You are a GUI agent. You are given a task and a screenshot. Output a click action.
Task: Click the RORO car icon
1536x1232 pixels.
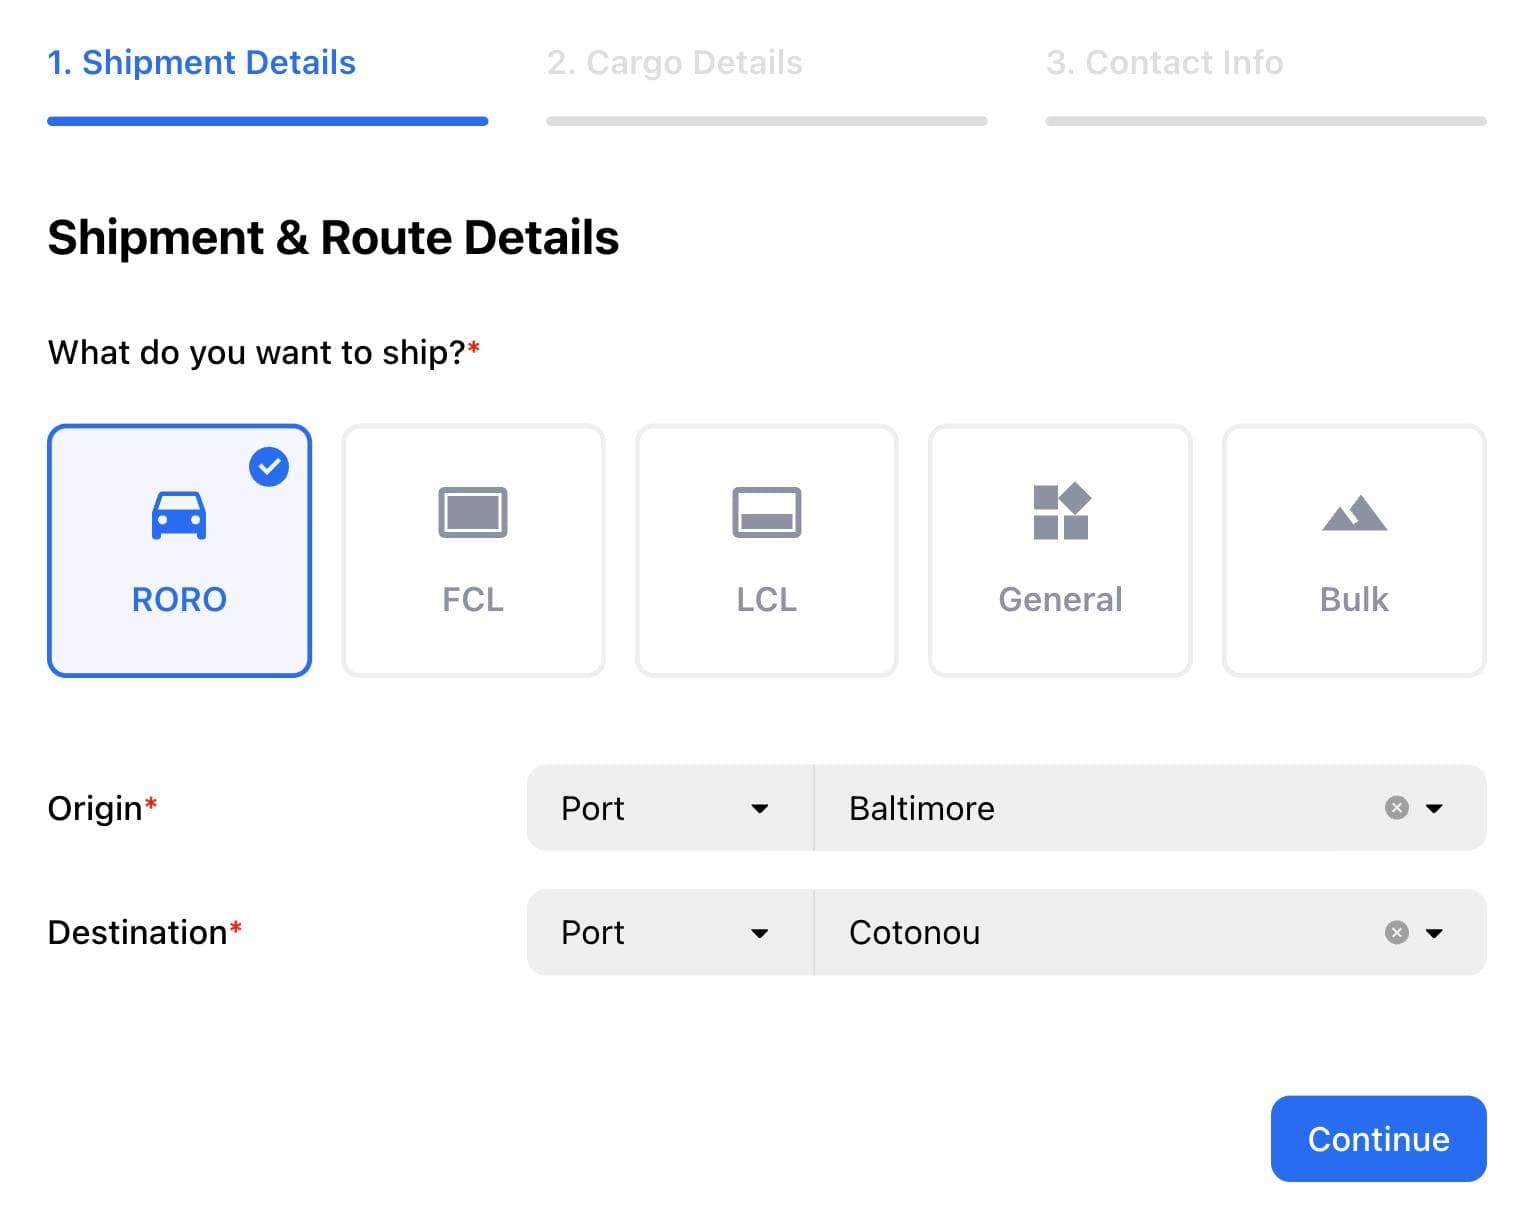click(x=179, y=515)
